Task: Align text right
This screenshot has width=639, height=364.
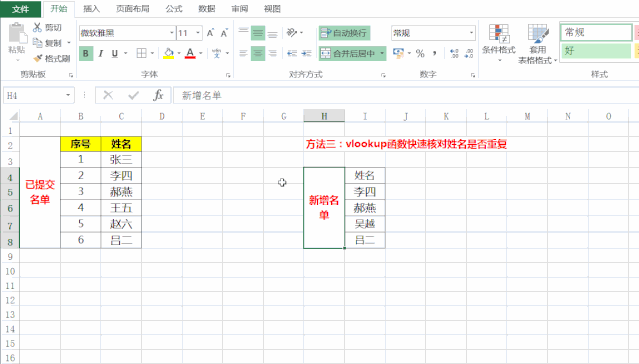Action: tap(273, 53)
